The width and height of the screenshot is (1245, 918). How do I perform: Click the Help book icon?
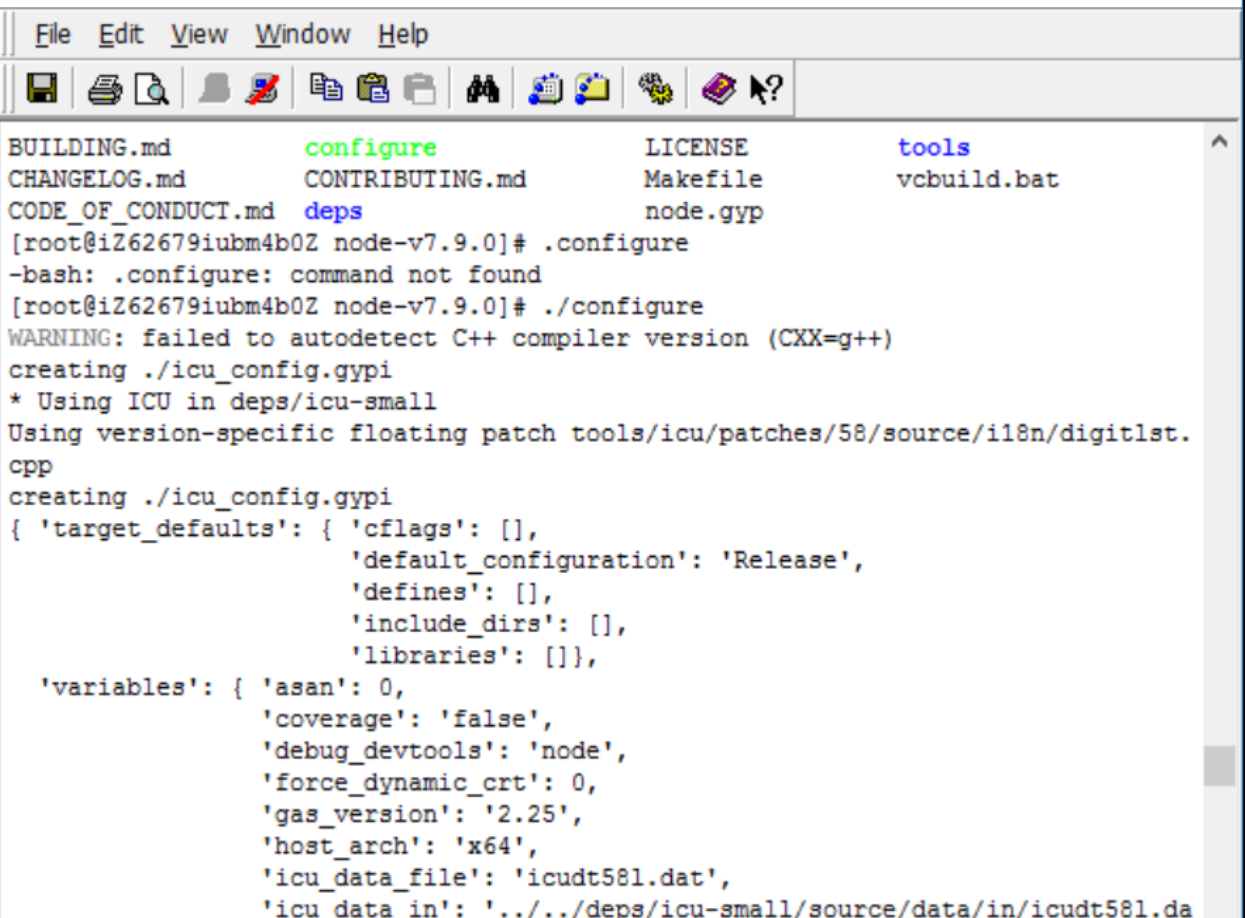718,90
